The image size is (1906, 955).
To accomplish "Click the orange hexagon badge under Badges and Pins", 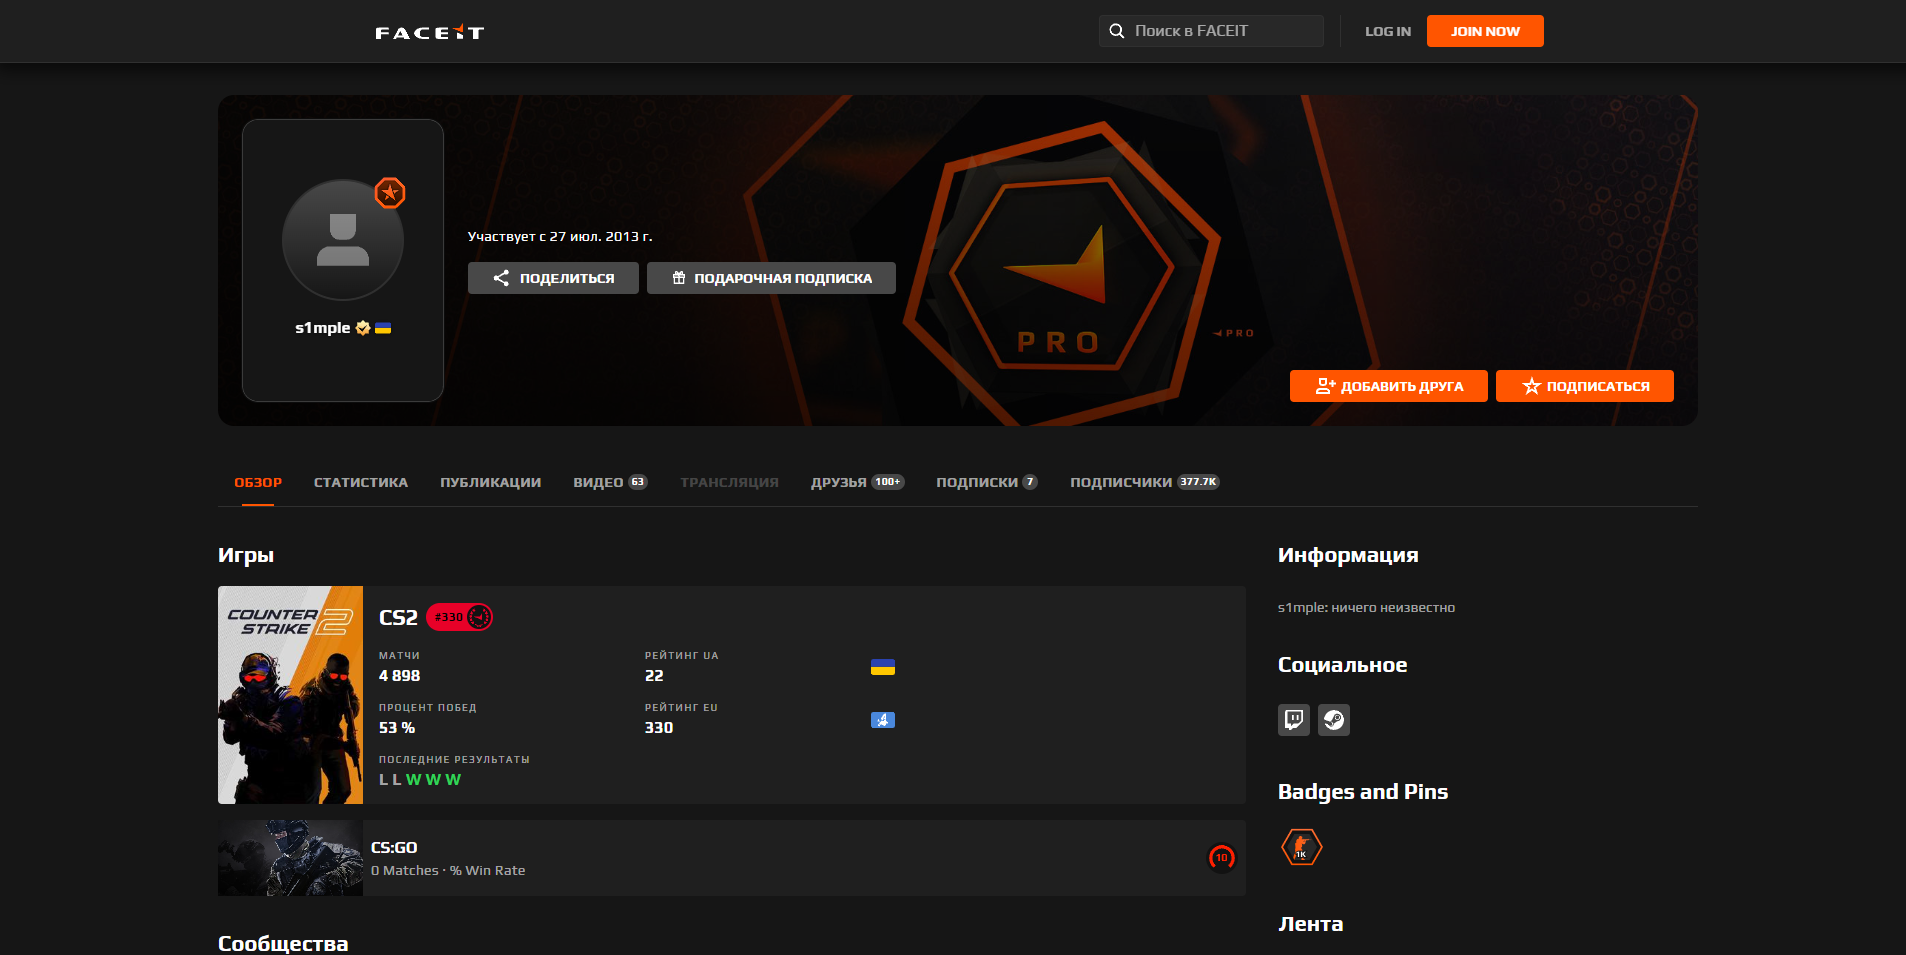I will coord(1302,848).
